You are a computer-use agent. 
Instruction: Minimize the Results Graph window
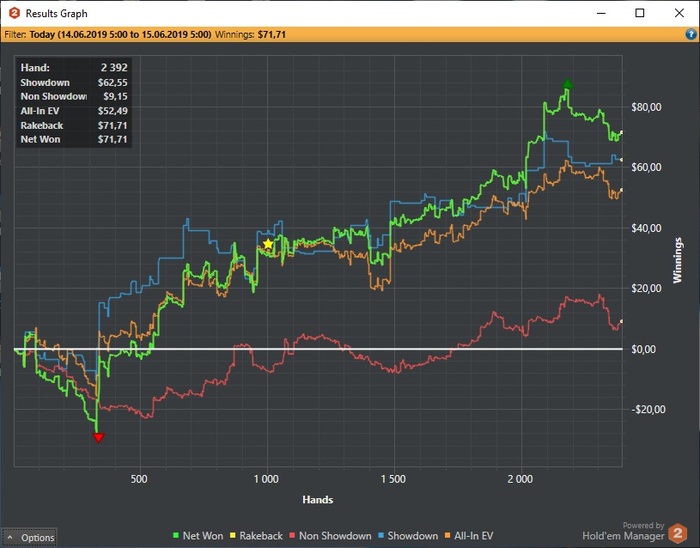click(601, 13)
